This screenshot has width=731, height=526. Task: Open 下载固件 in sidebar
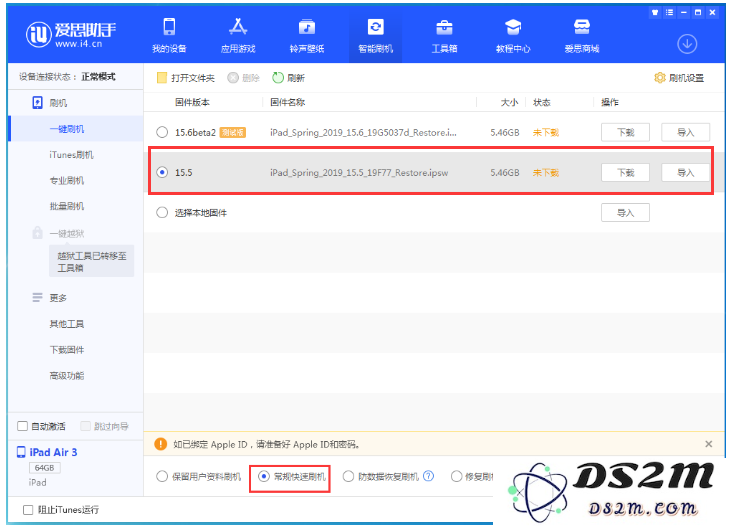pos(67,350)
